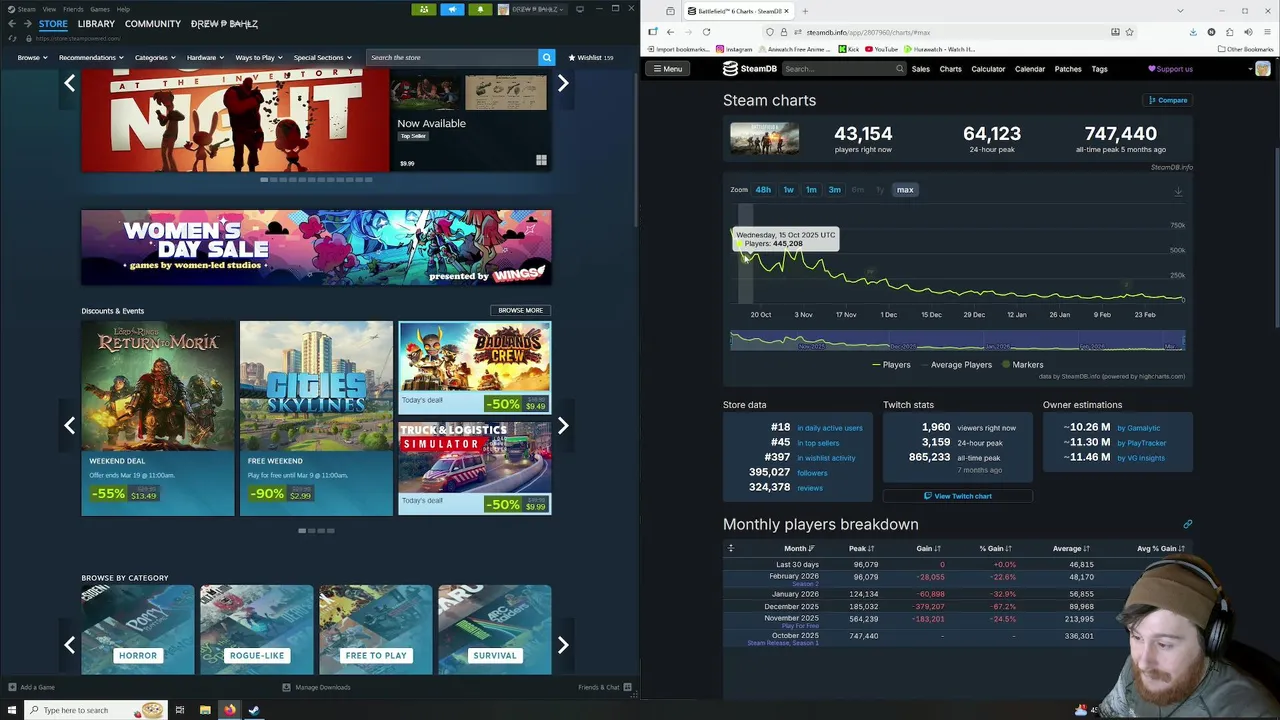This screenshot has width=1280, height=720.
Task: Click Firefox back button
Action: point(670,32)
